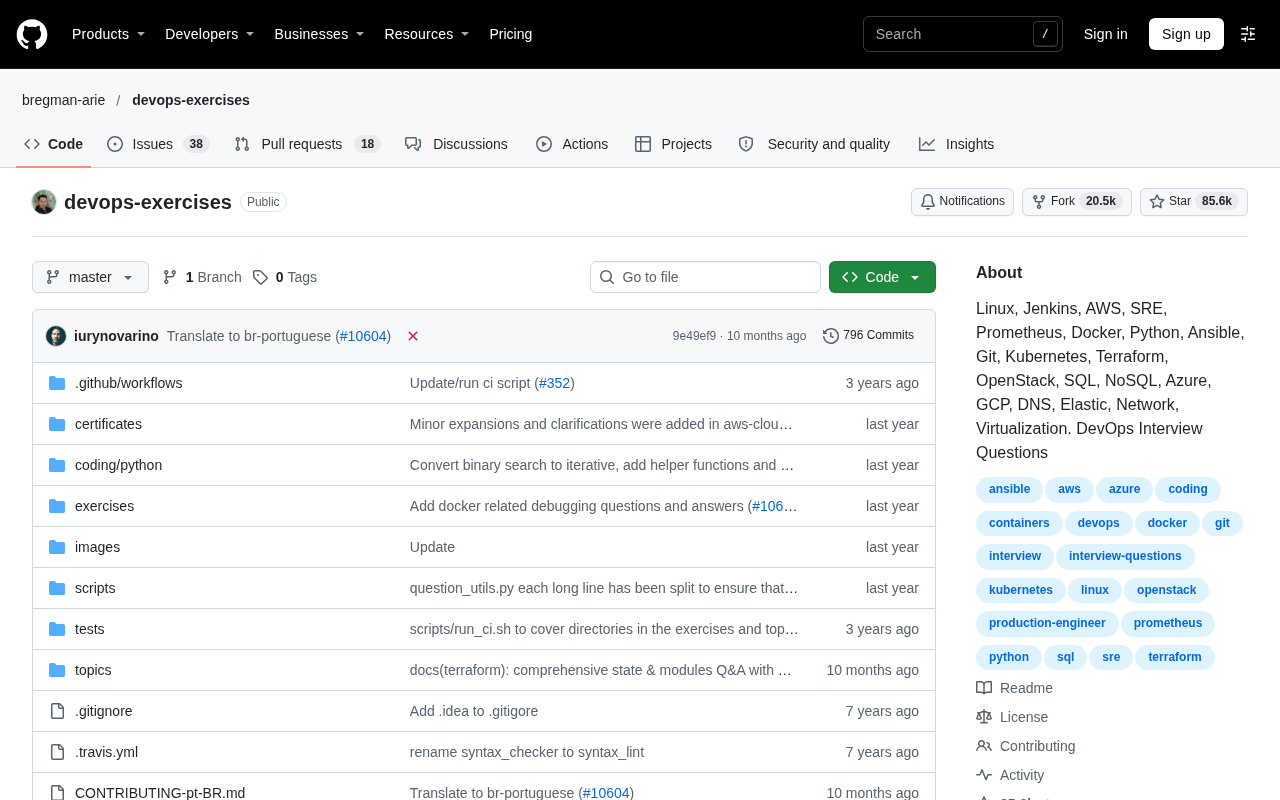
Task: Open the exercises folder
Action: click(104, 506)
